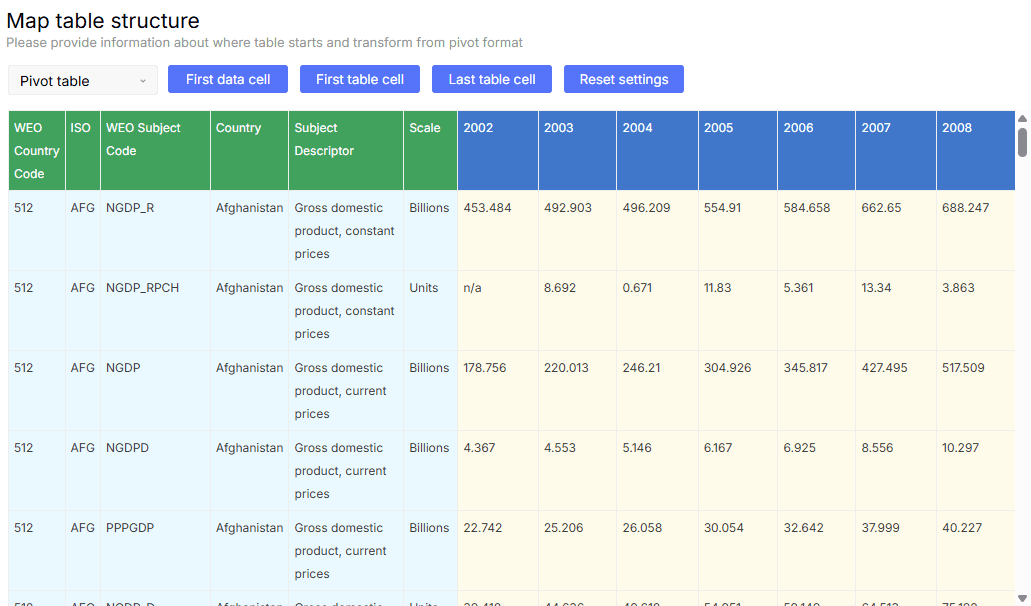Image resolution: width=1031 pixels, height=606 pixels.
Task: Click the First data cell button
Action: point(228,79)
